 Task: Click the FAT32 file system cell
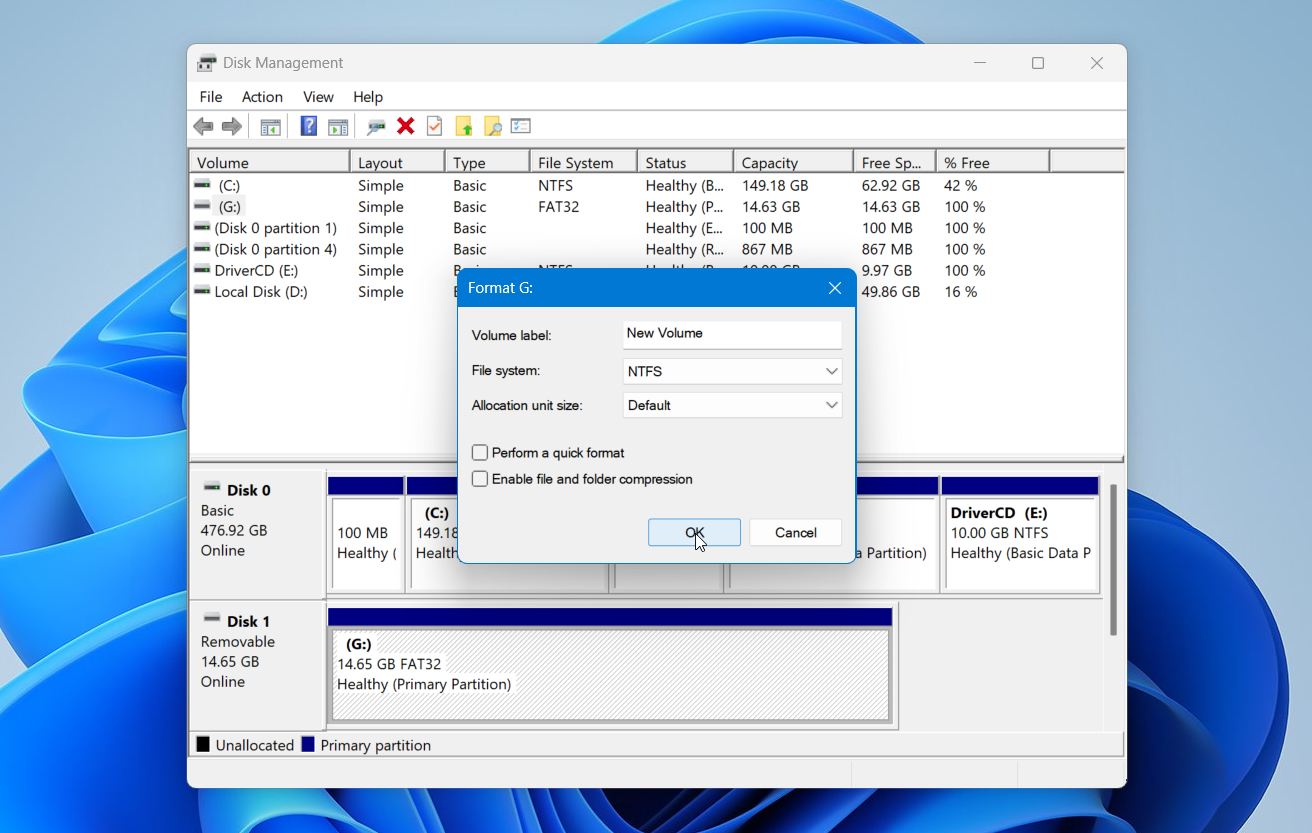[558, 207]
